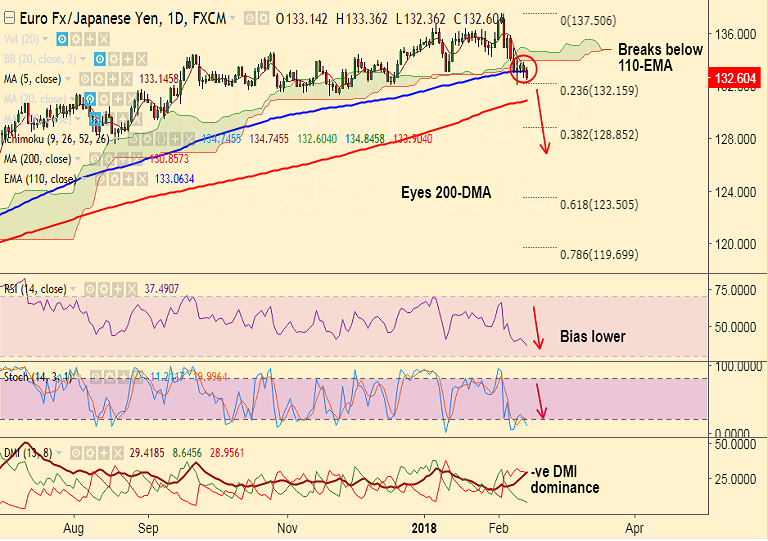The image size is (768, 541).
Task: Click the Ichimoku (9, 26, 52, 26) legend label
Action: coord(56,139)
